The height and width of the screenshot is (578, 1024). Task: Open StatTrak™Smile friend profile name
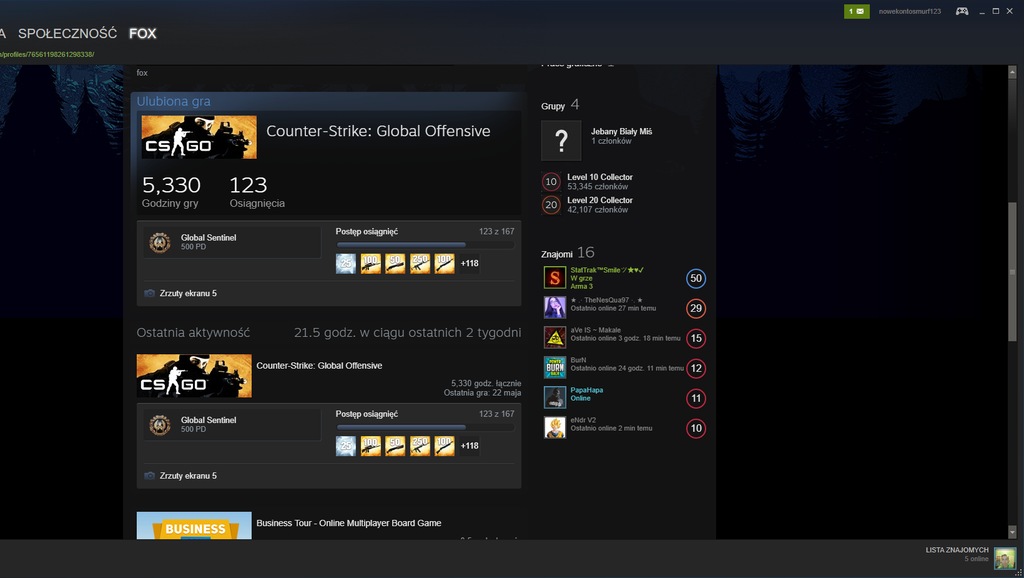607,270
